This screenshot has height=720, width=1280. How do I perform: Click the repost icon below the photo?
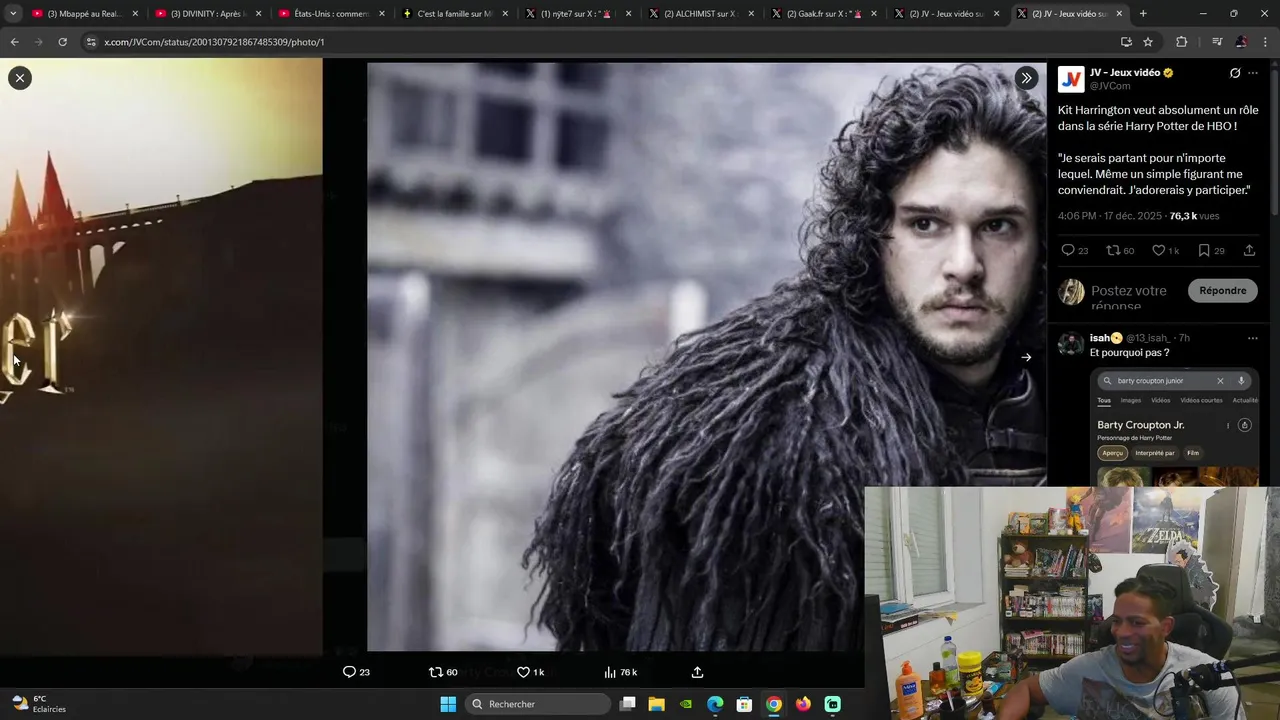[435, 672]
